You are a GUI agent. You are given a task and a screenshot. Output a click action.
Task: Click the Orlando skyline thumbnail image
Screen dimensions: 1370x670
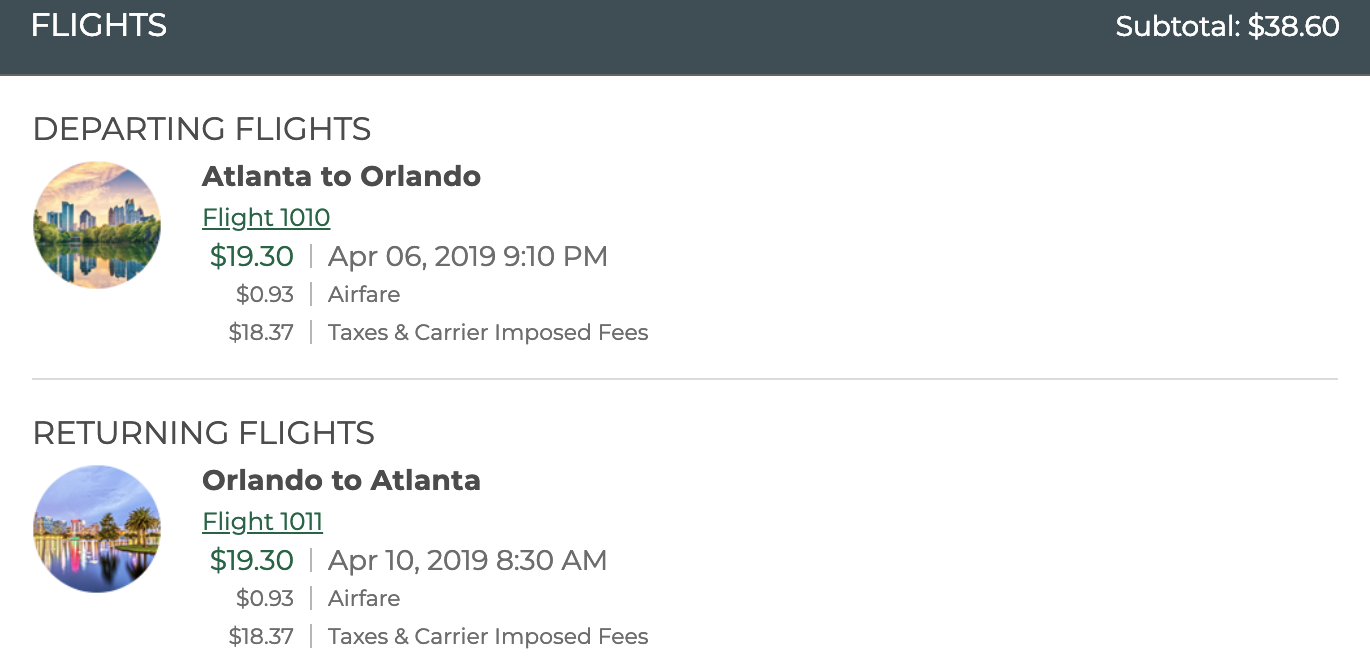tap(97, 528)
